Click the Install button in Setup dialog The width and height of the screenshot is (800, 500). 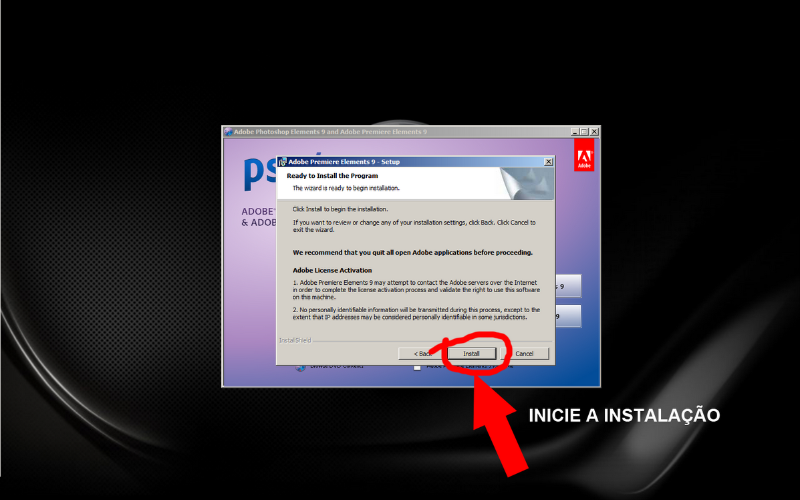(471, 354)
